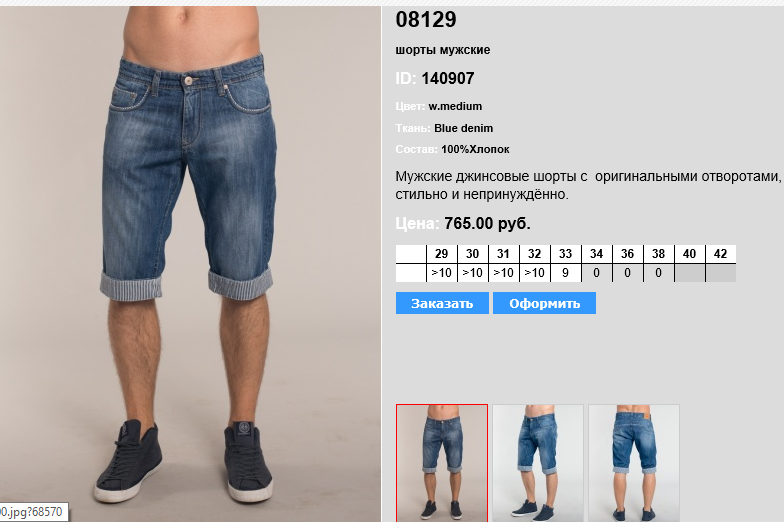784x522 pixels.
Task: Select the back view shorts thumbnail
Action: [634, 463]
